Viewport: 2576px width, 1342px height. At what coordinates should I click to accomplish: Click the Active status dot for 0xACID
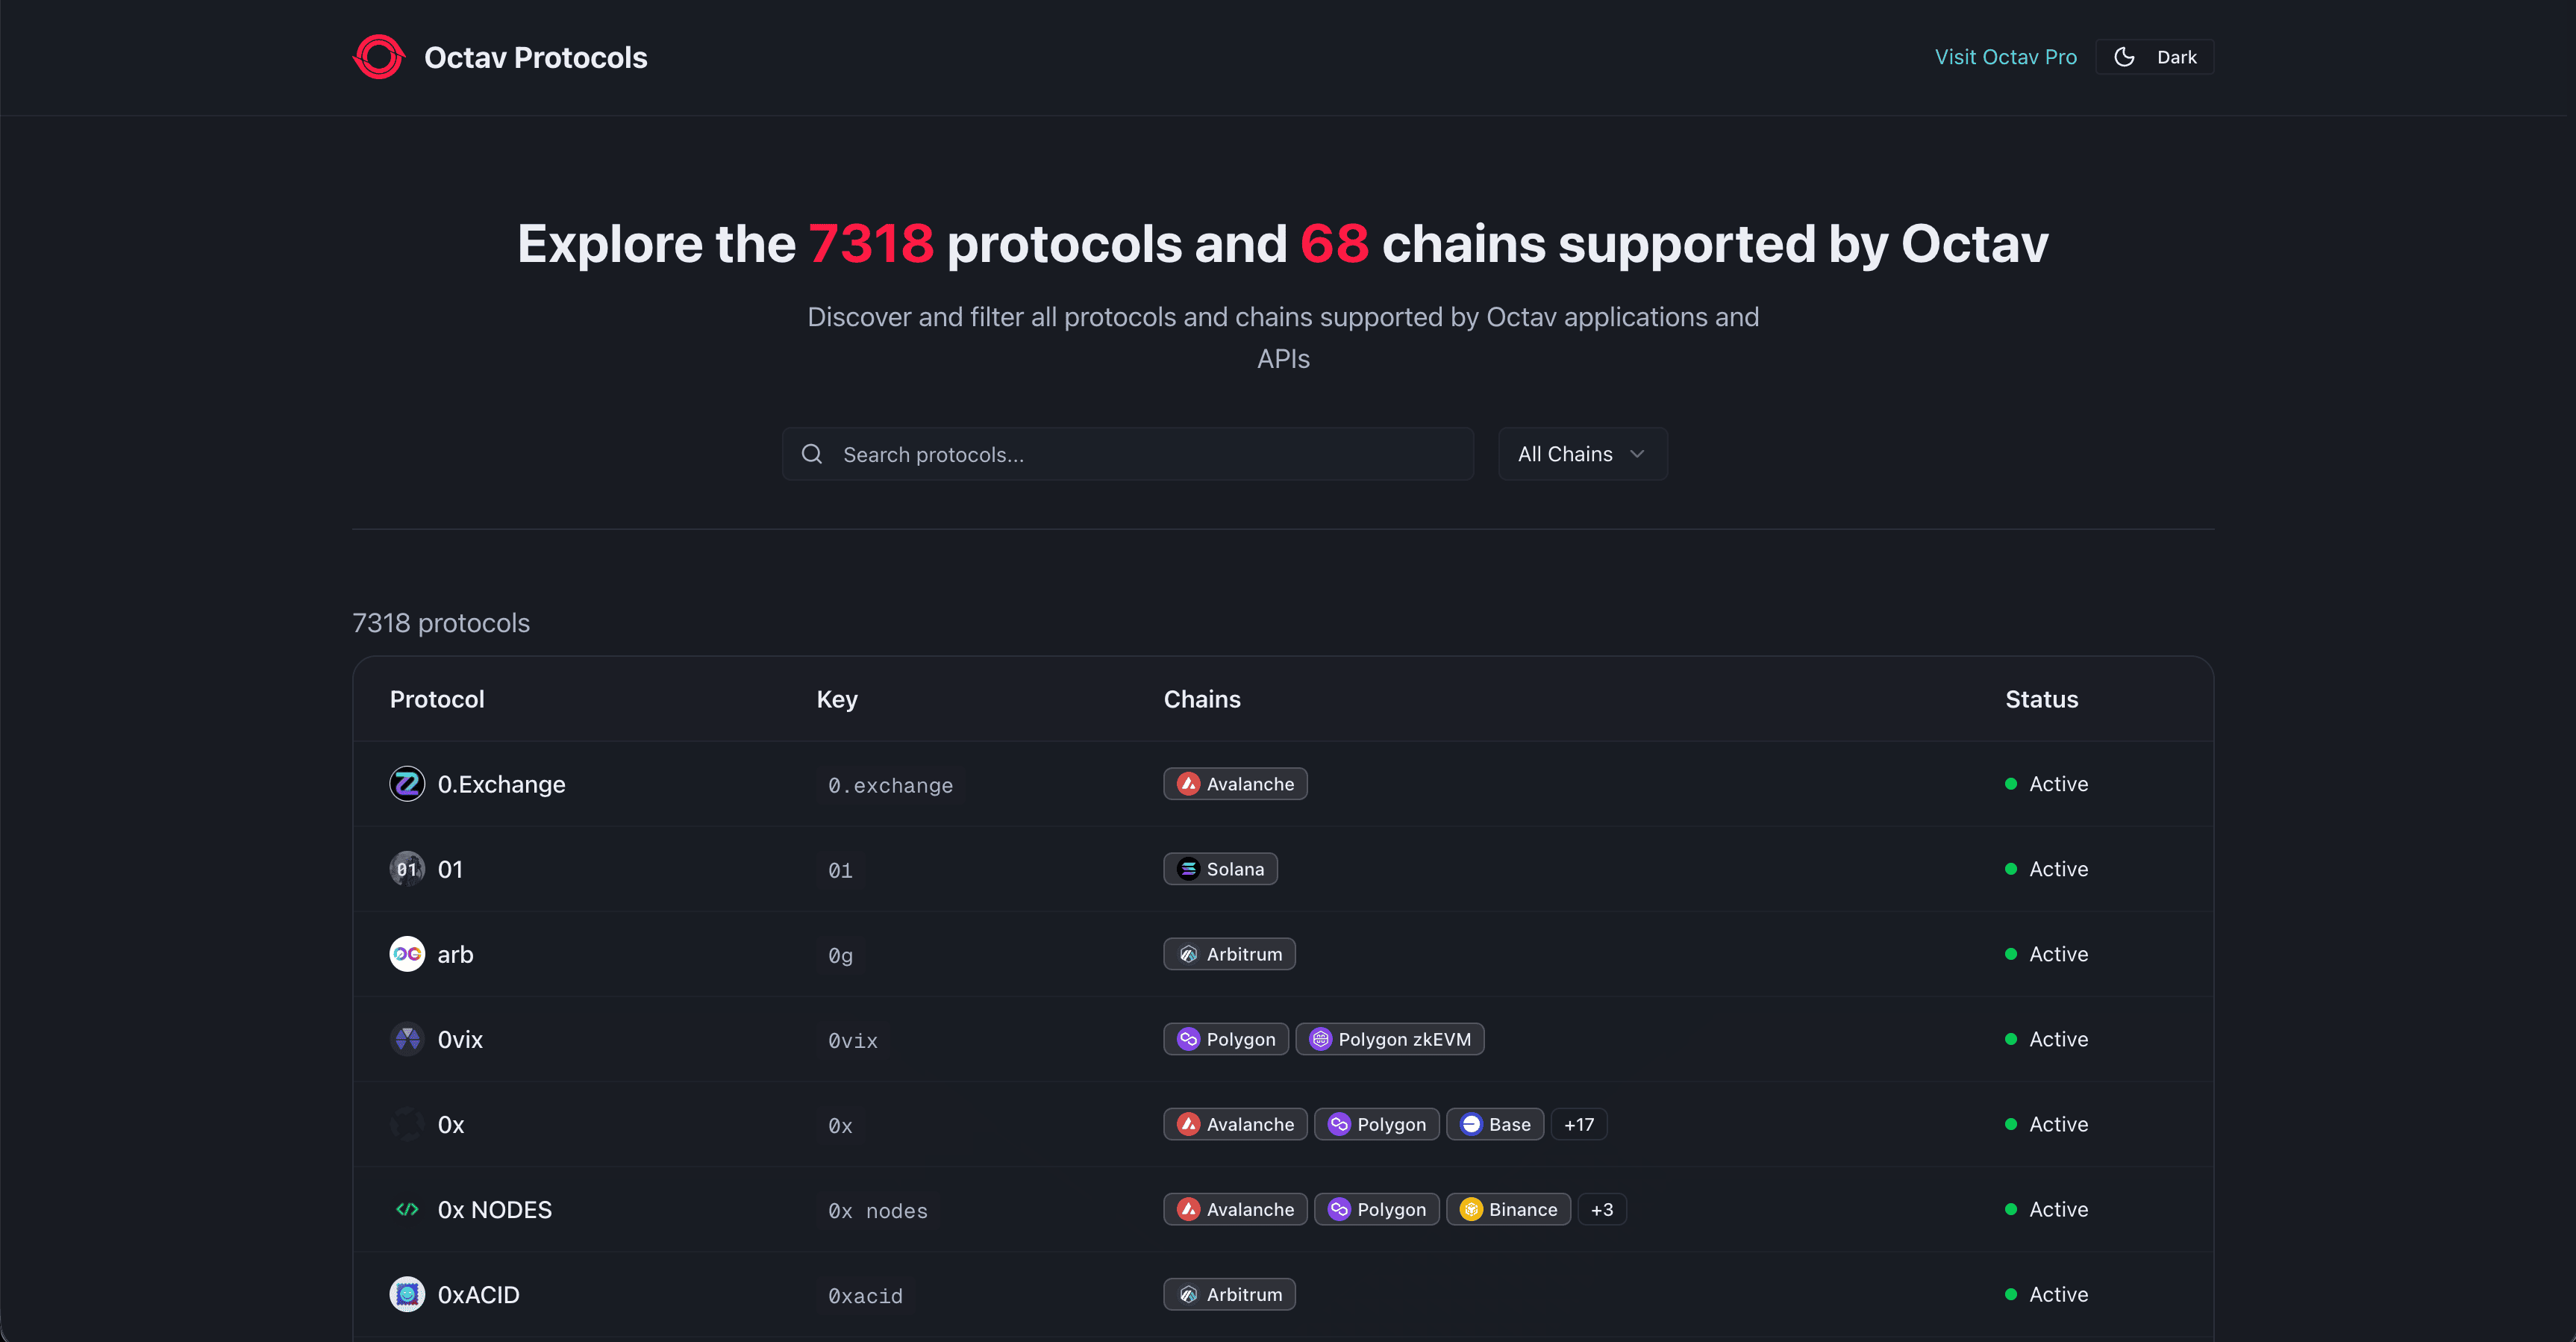2012,1294
